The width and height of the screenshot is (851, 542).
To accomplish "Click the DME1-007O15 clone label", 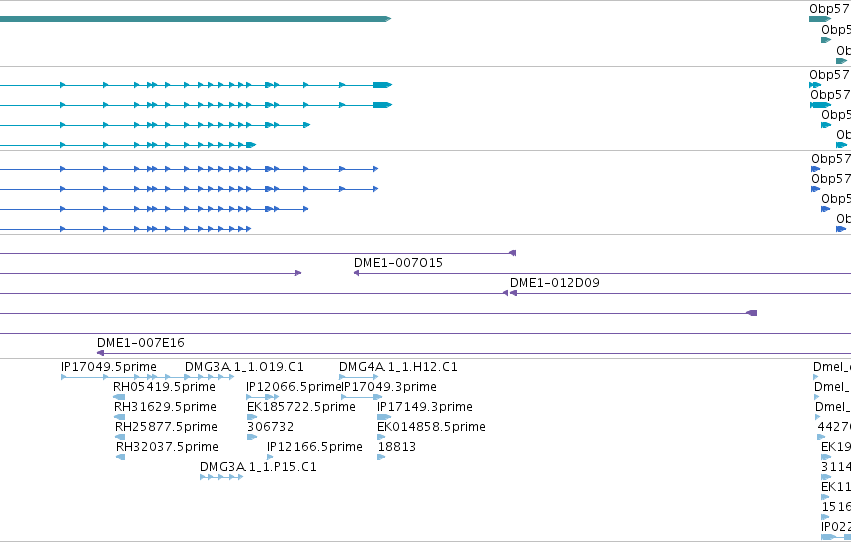I will pos(398,263).
